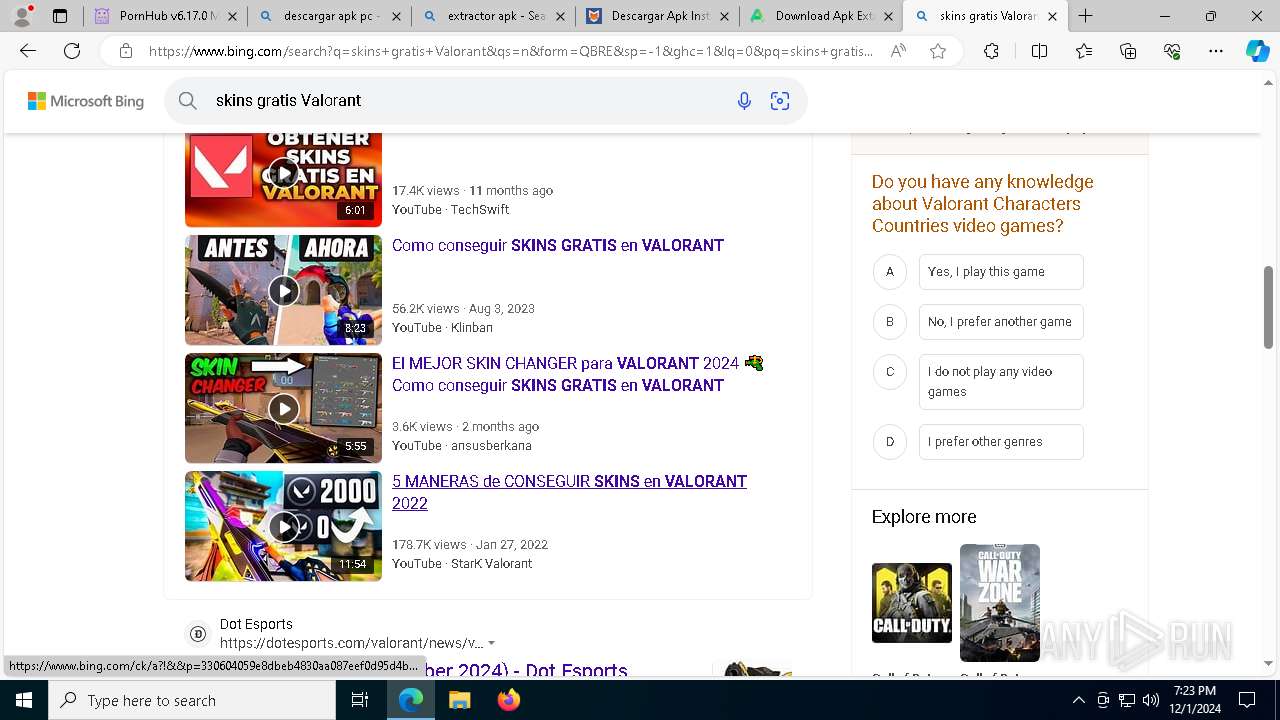Click the Windows taskbar search box
The image size is (1280, 720).
[192, 700]
